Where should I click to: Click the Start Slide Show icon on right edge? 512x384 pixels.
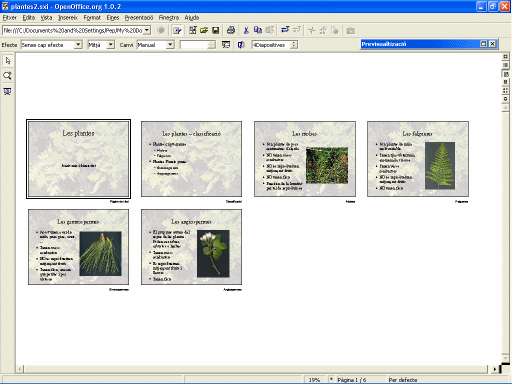[505, 99]
